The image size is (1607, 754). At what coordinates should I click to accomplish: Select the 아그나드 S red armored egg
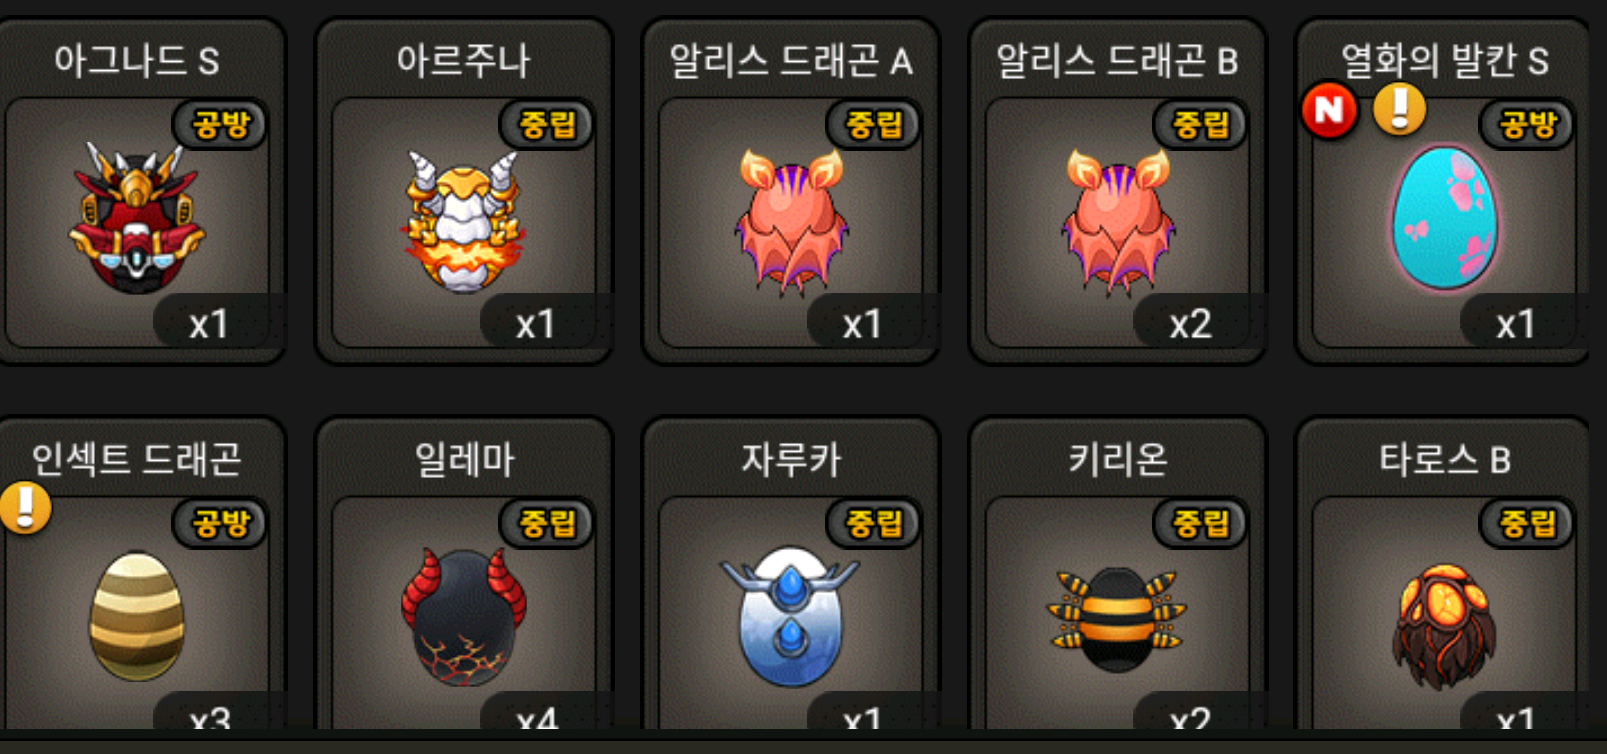pyautogui.click(x=137, y=218)
